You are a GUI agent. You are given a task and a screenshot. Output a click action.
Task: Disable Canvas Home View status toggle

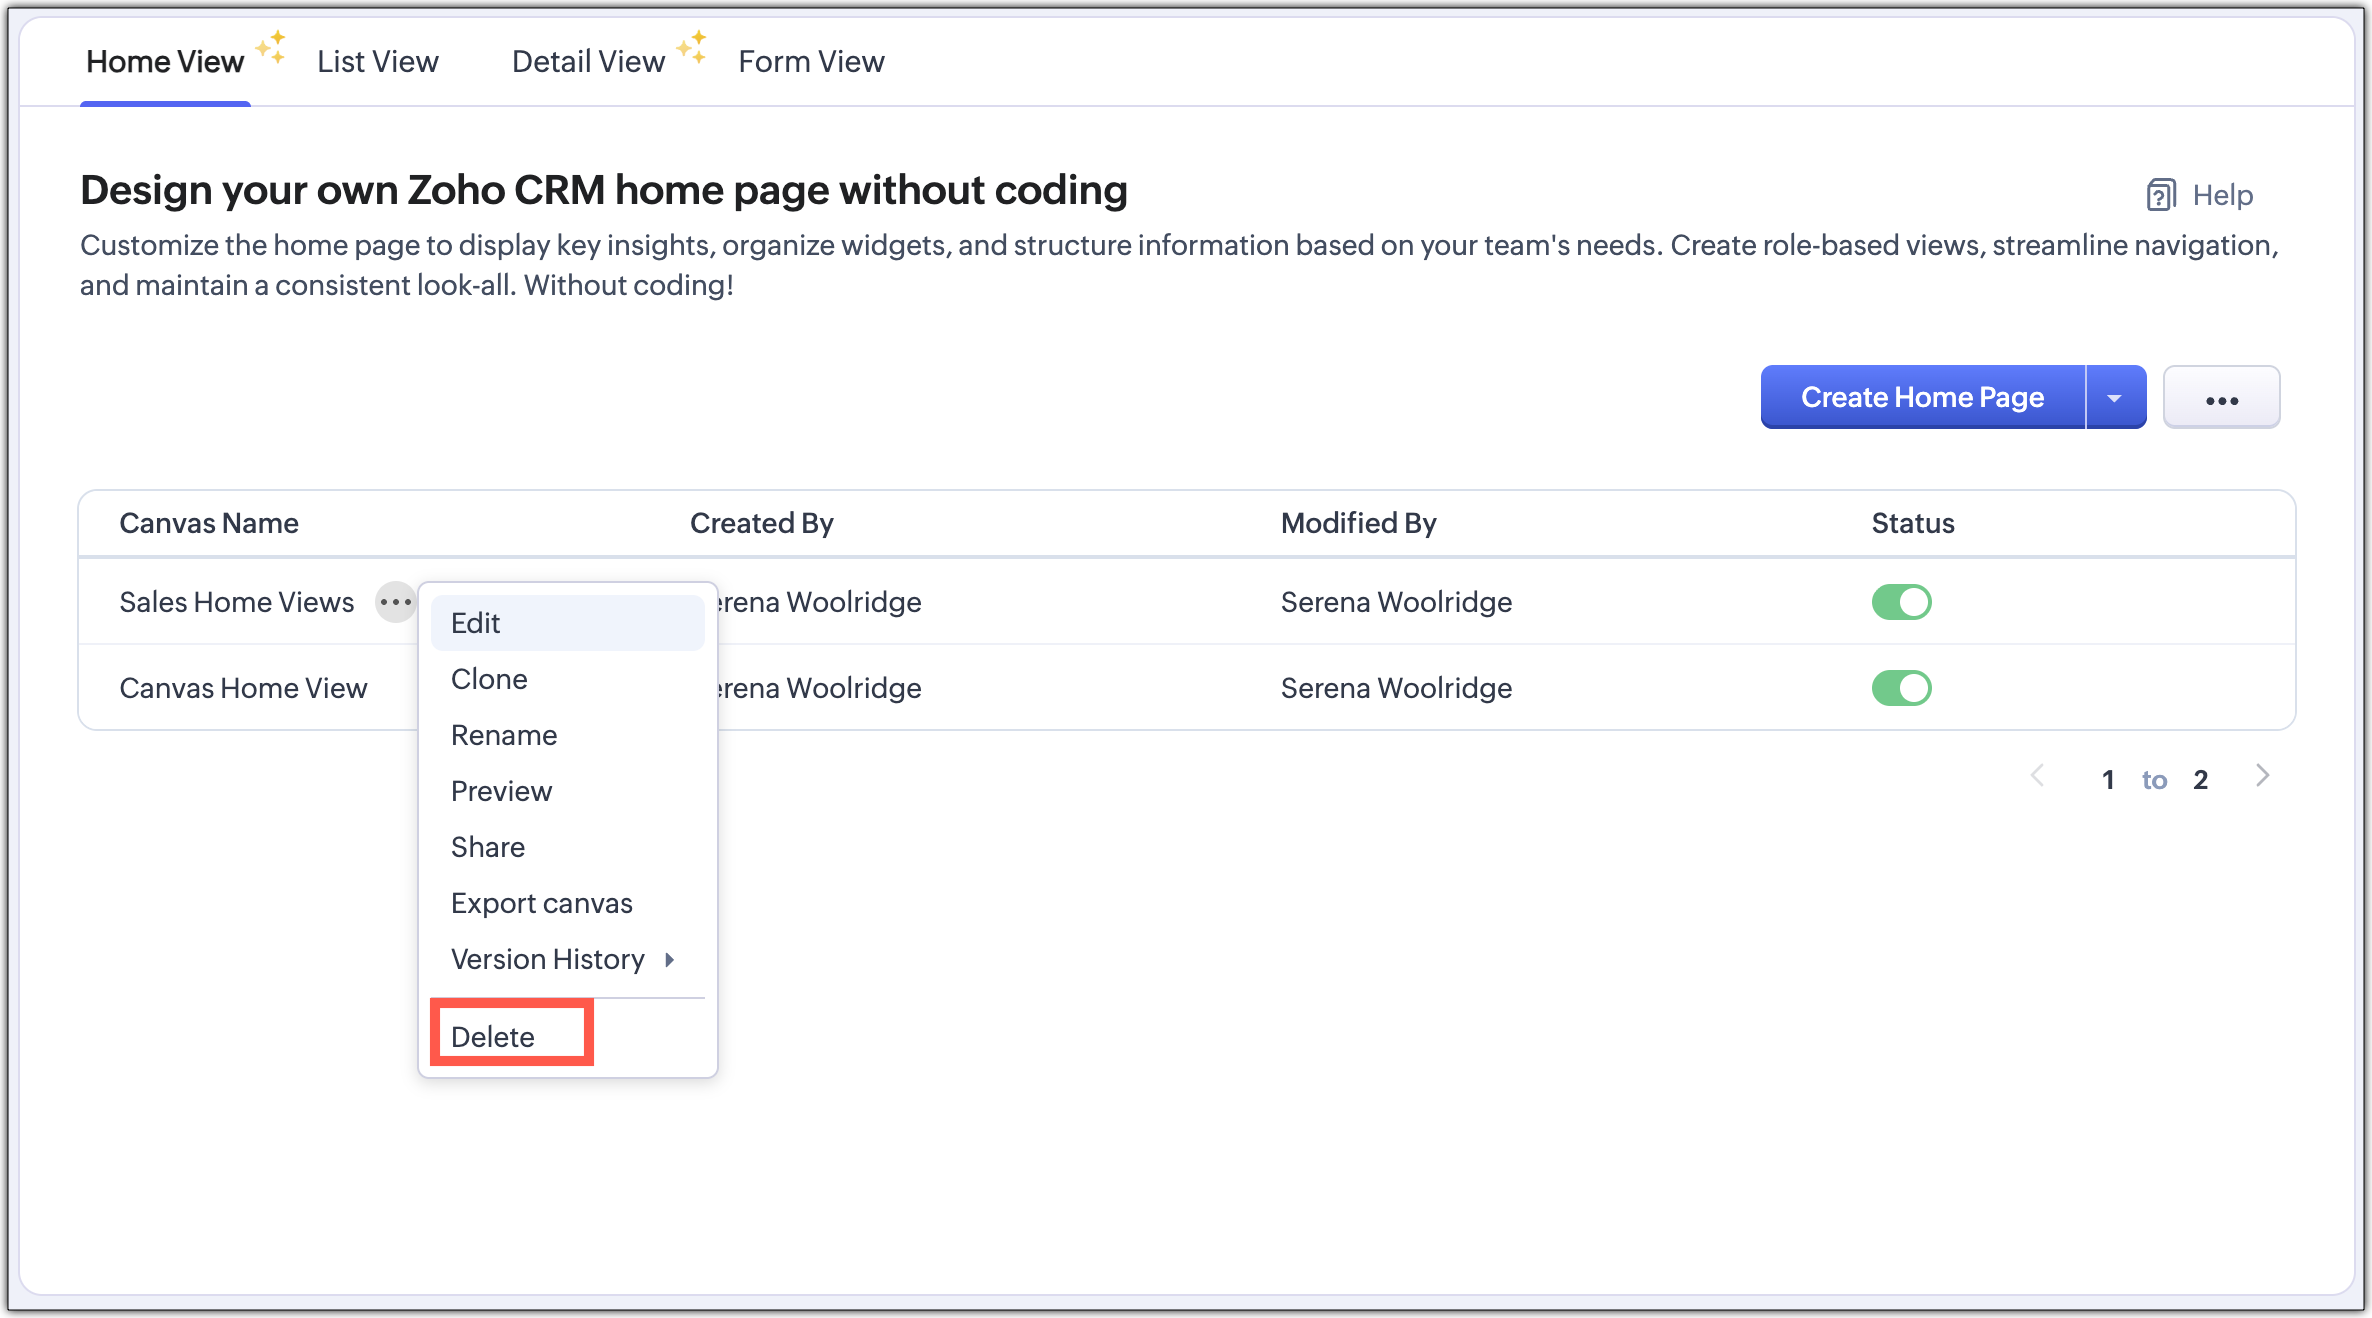pos(1901,688)
